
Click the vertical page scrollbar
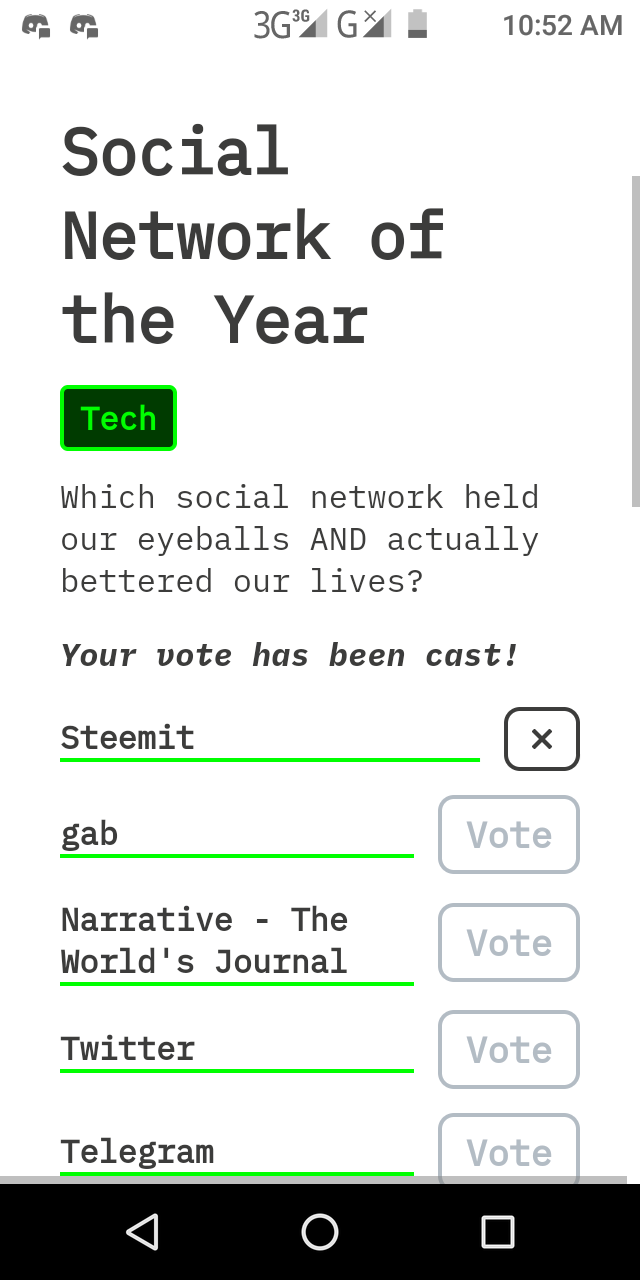tap(635, 341)
